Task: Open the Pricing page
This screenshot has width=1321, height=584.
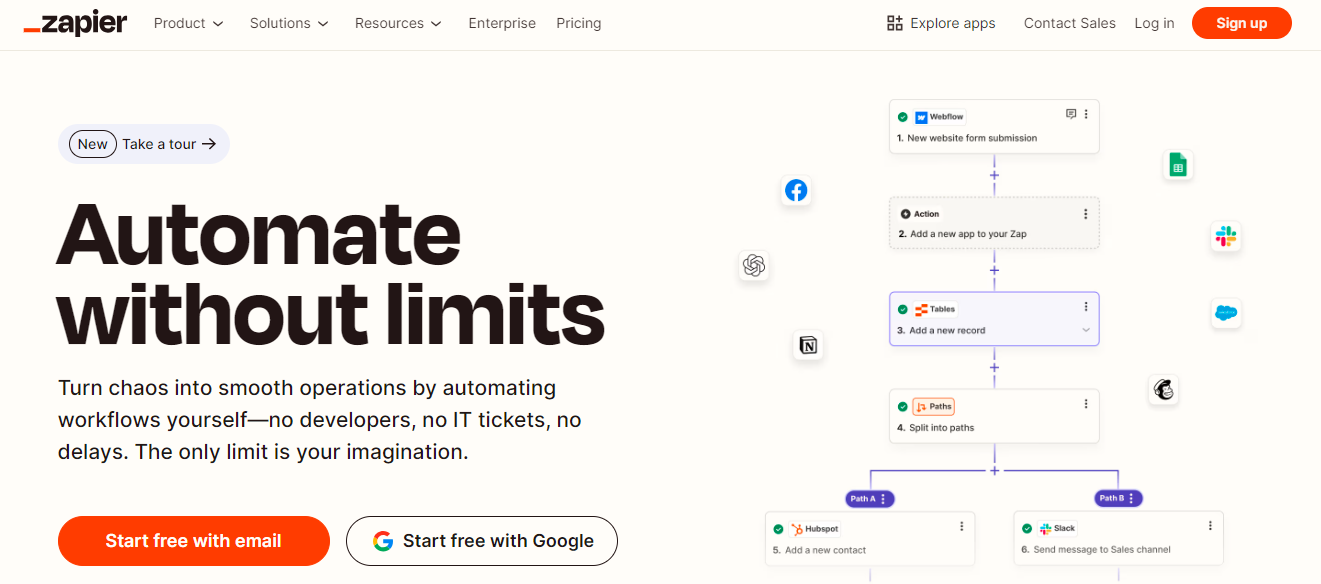Action: click(x=579, y=23)
